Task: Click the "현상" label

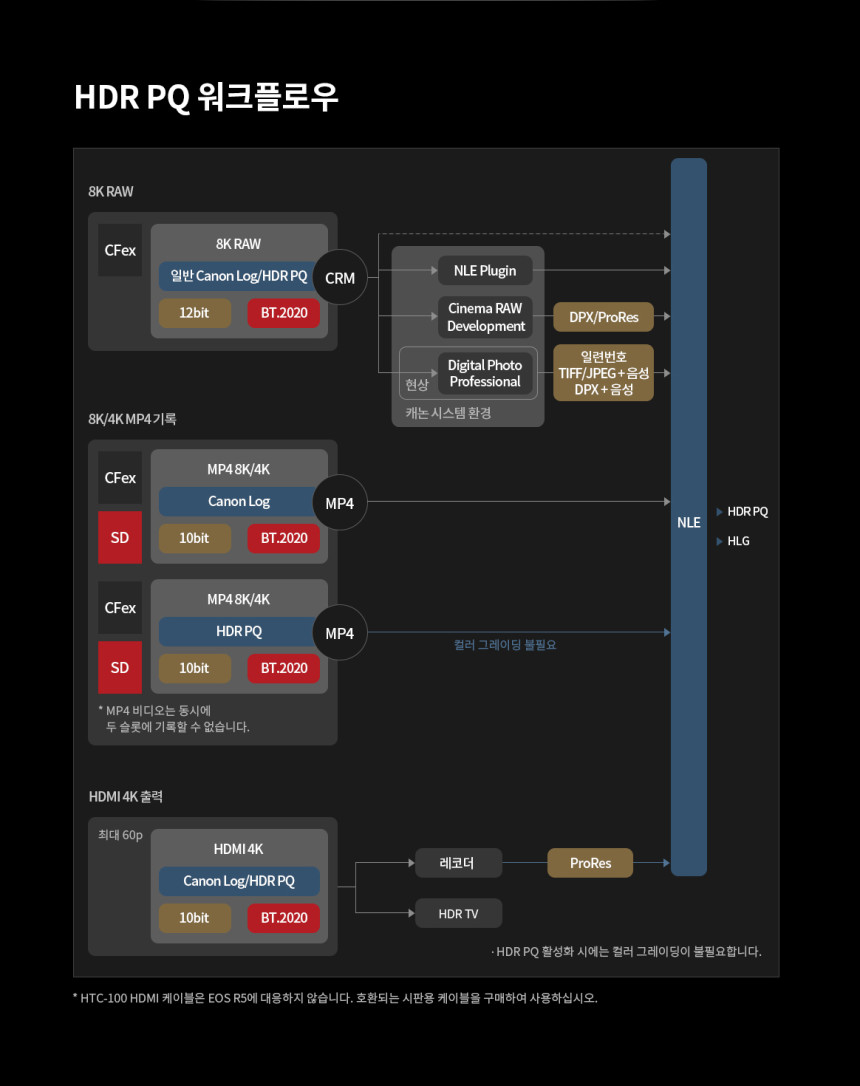Action: coord(417,384)
